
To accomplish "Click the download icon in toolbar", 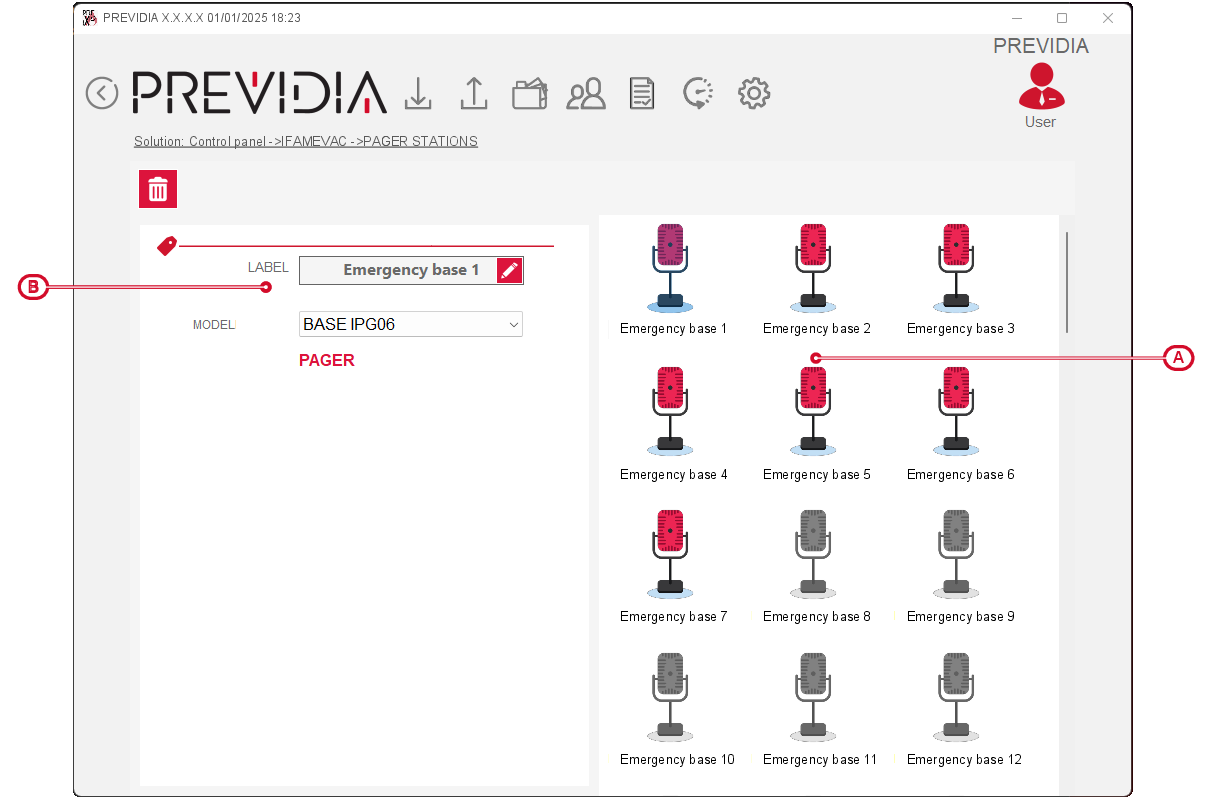I will tap(418, 93).
